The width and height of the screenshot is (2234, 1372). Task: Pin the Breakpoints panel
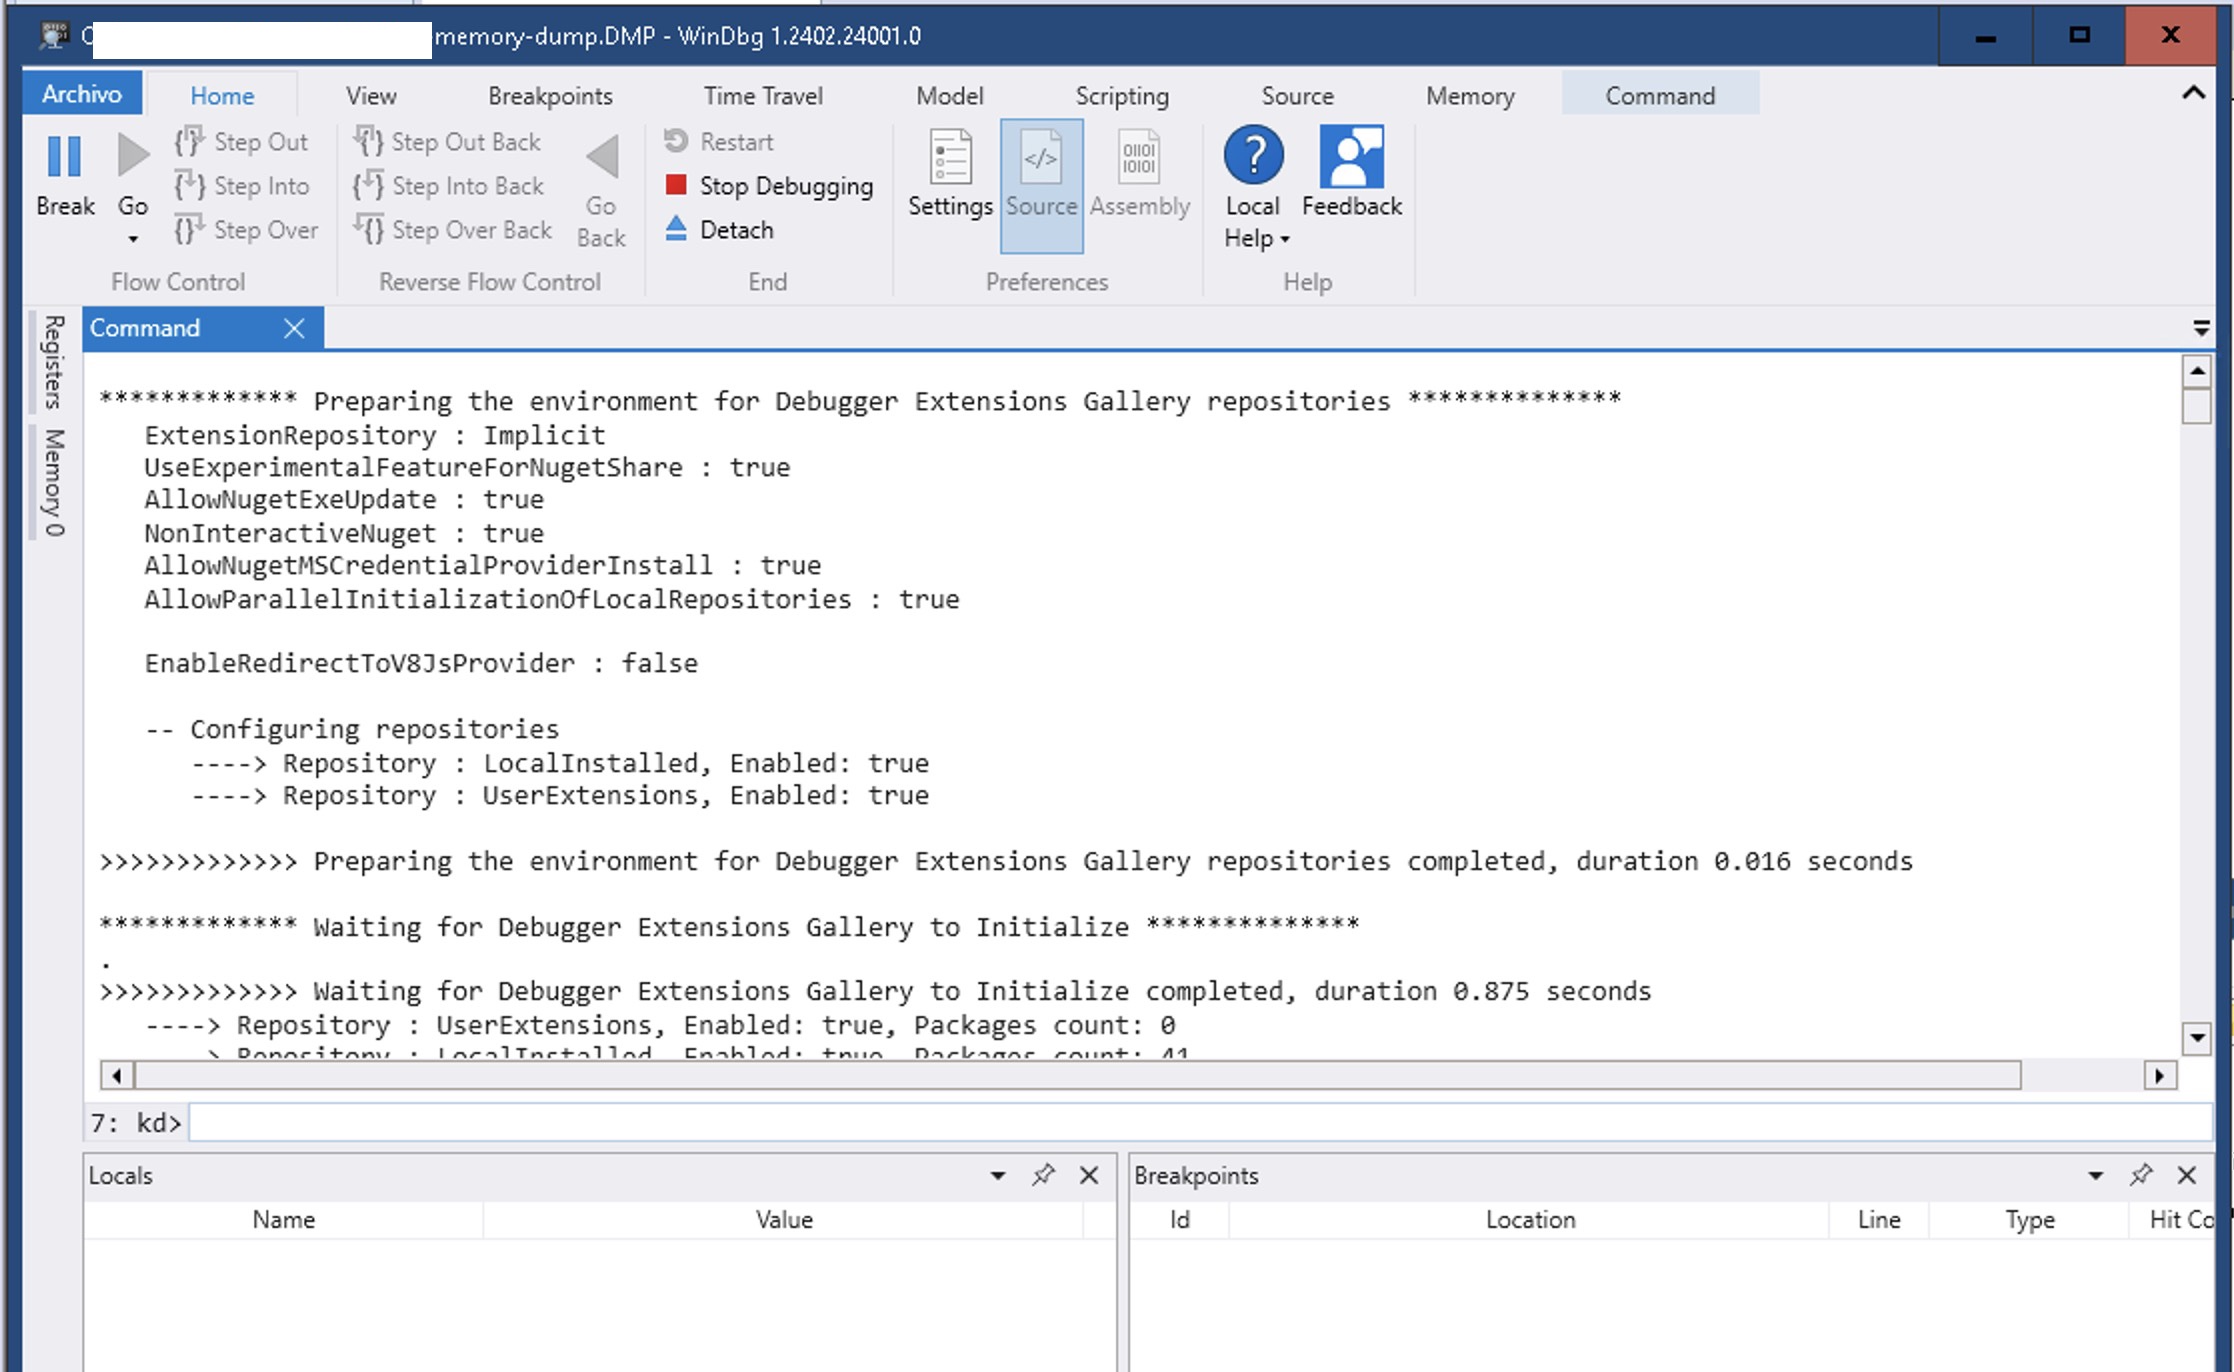coord(2141,1175)
